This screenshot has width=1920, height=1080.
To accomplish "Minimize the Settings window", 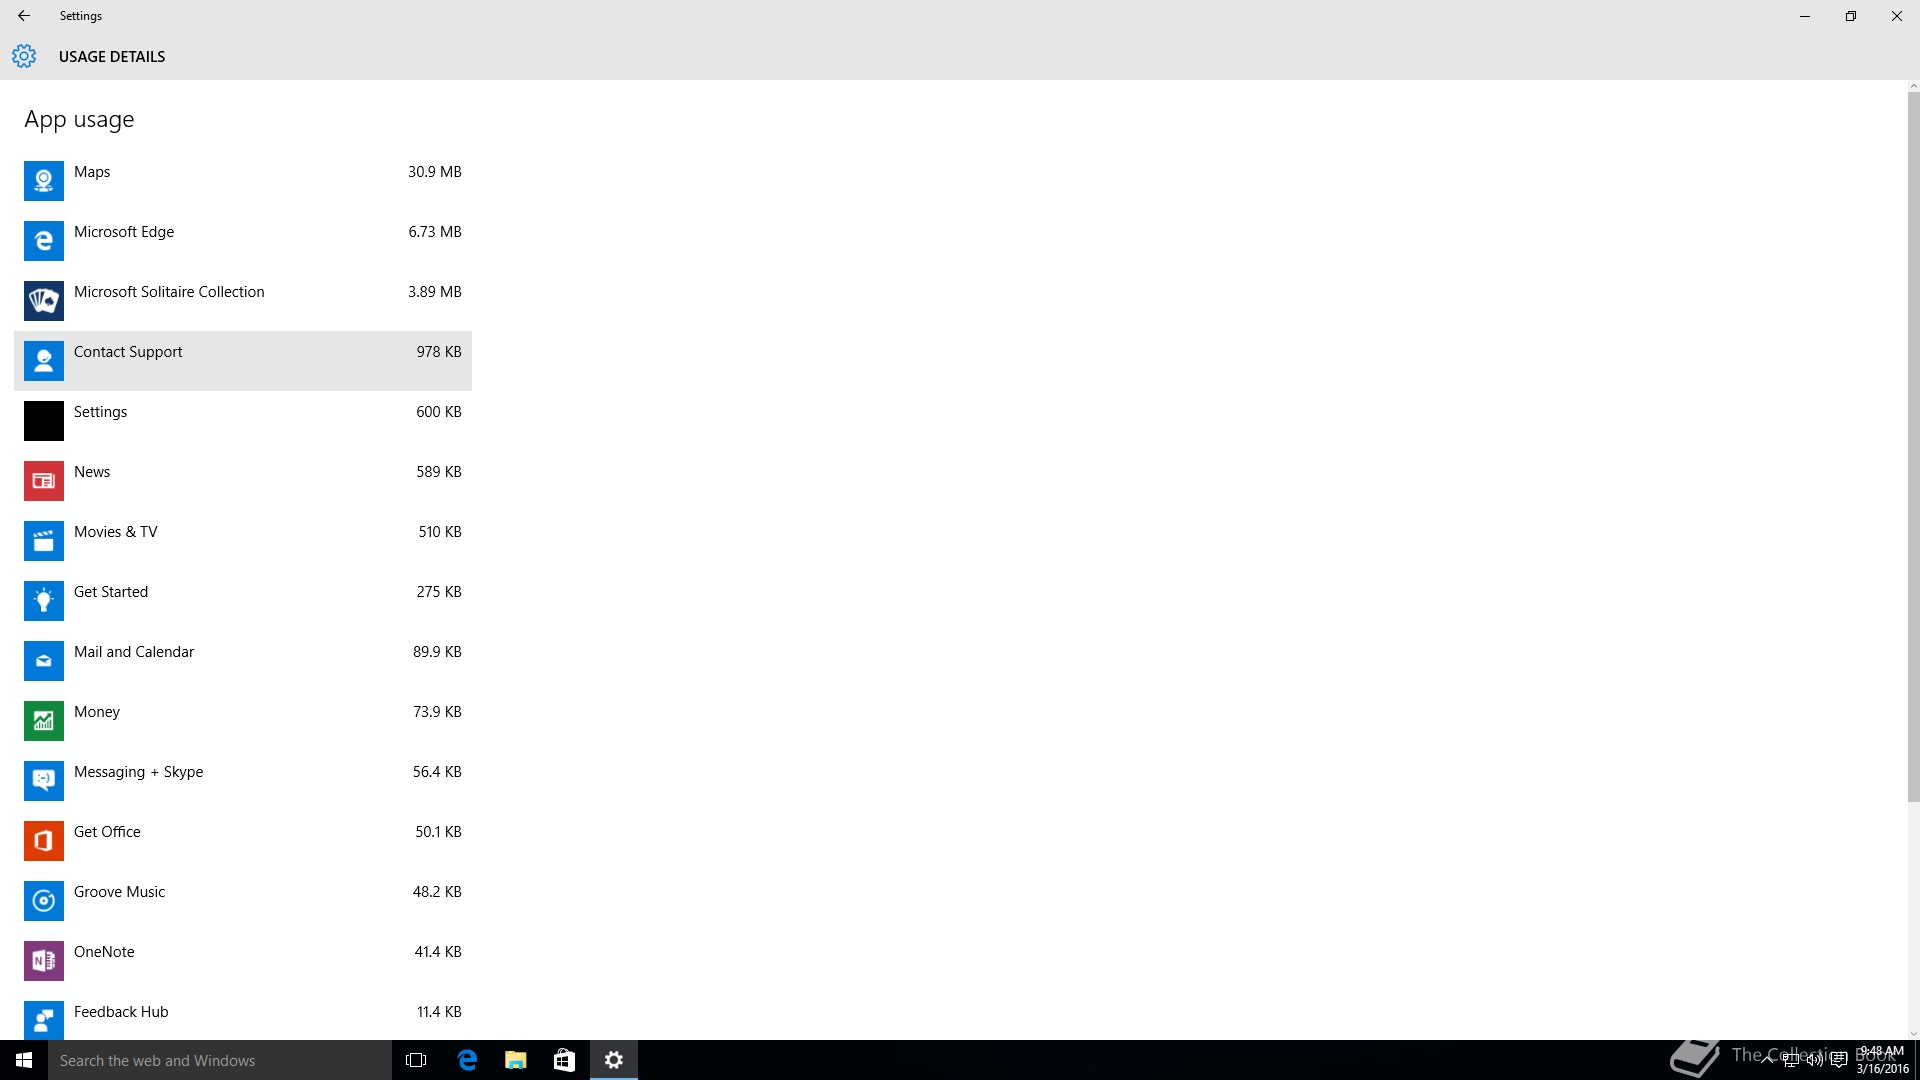I will [x=1805, y=16].
